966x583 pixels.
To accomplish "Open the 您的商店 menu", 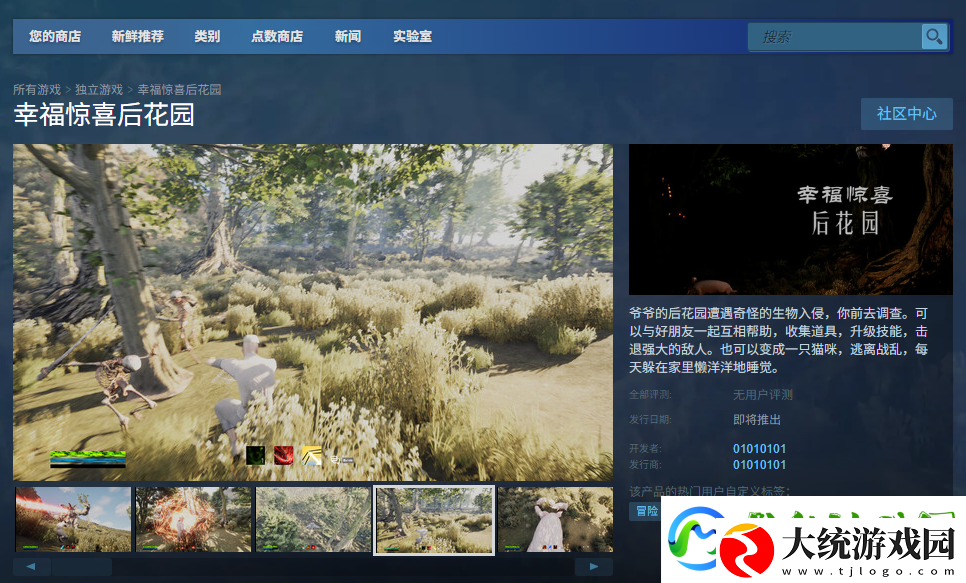I will tap(55, 36).
